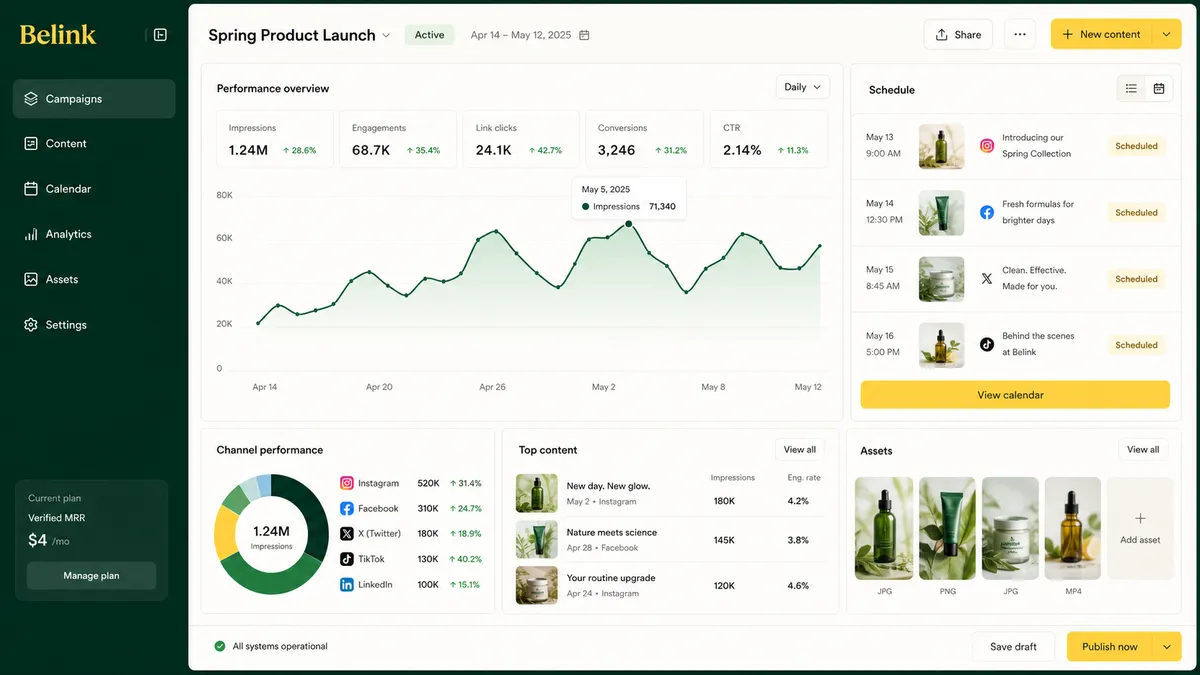Screen dimensions: 1200x675
Task: Open Campaigns in the sidebar
Action: pos(94,99)
